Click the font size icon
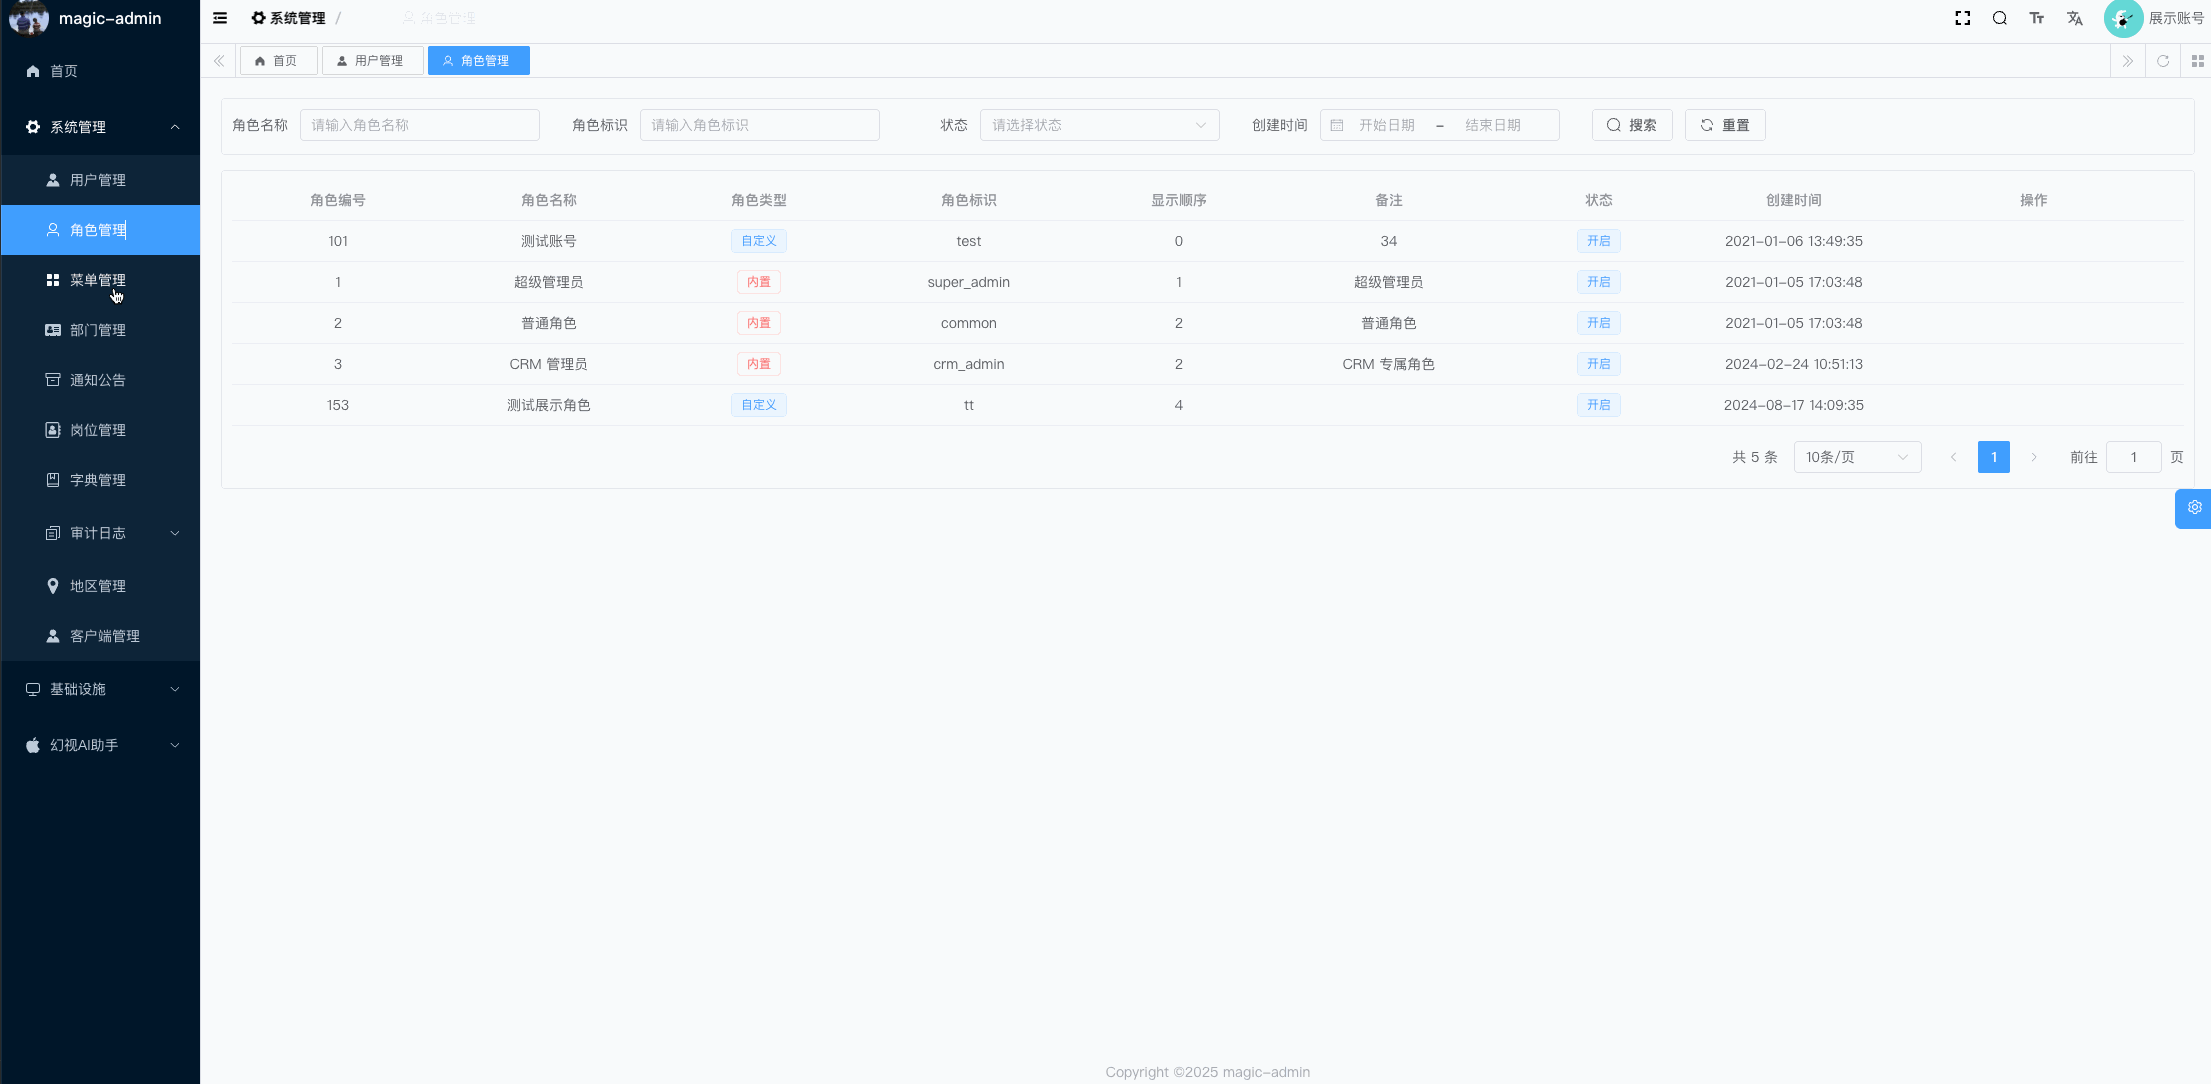 coord(2036,18)
